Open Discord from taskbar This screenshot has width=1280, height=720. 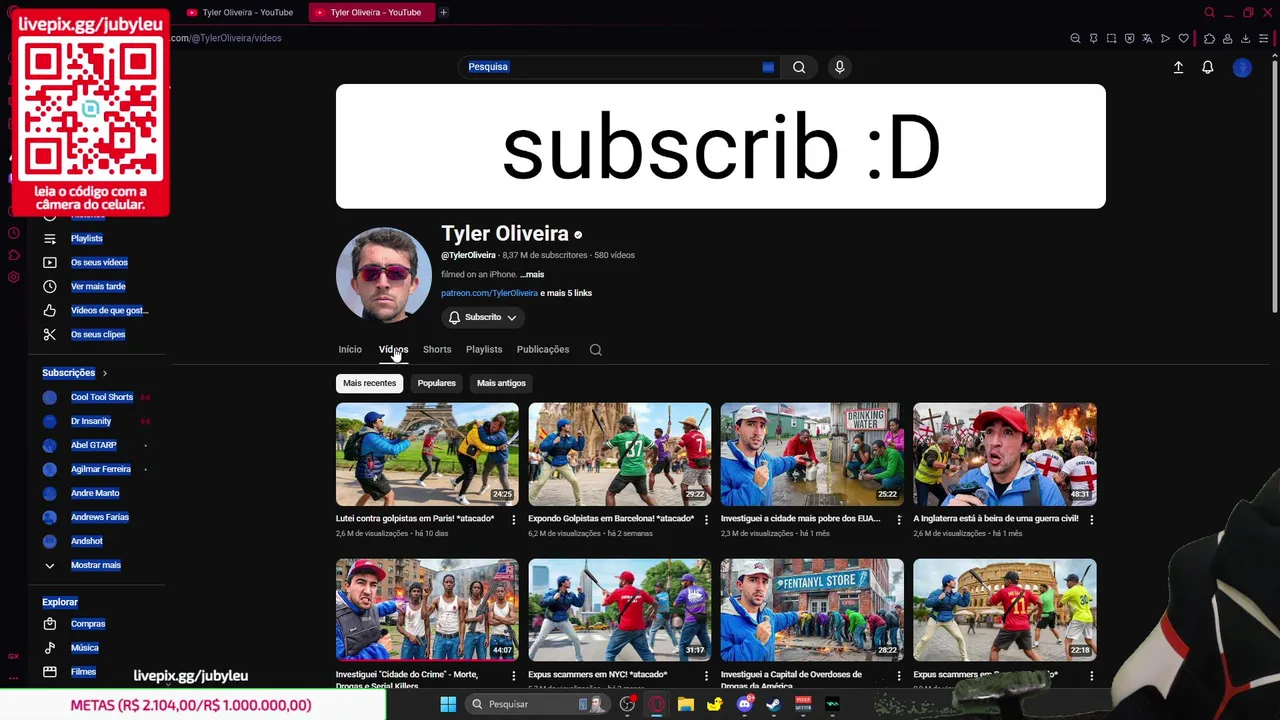click(744, 704)
